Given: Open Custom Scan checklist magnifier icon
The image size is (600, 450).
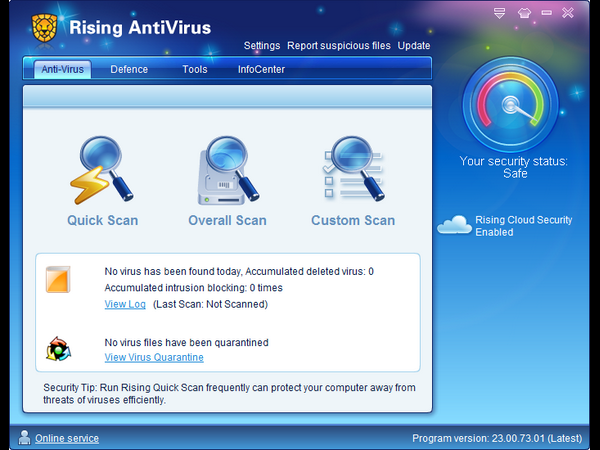Looking at the screenshot, I should [x=353, y=168].
